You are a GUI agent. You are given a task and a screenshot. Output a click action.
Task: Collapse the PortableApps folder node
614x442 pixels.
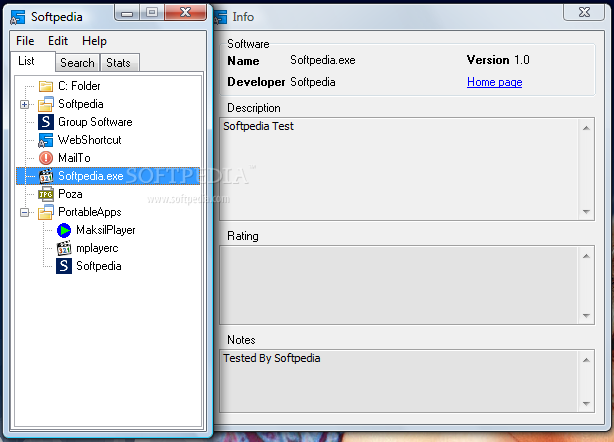(24, 212)
